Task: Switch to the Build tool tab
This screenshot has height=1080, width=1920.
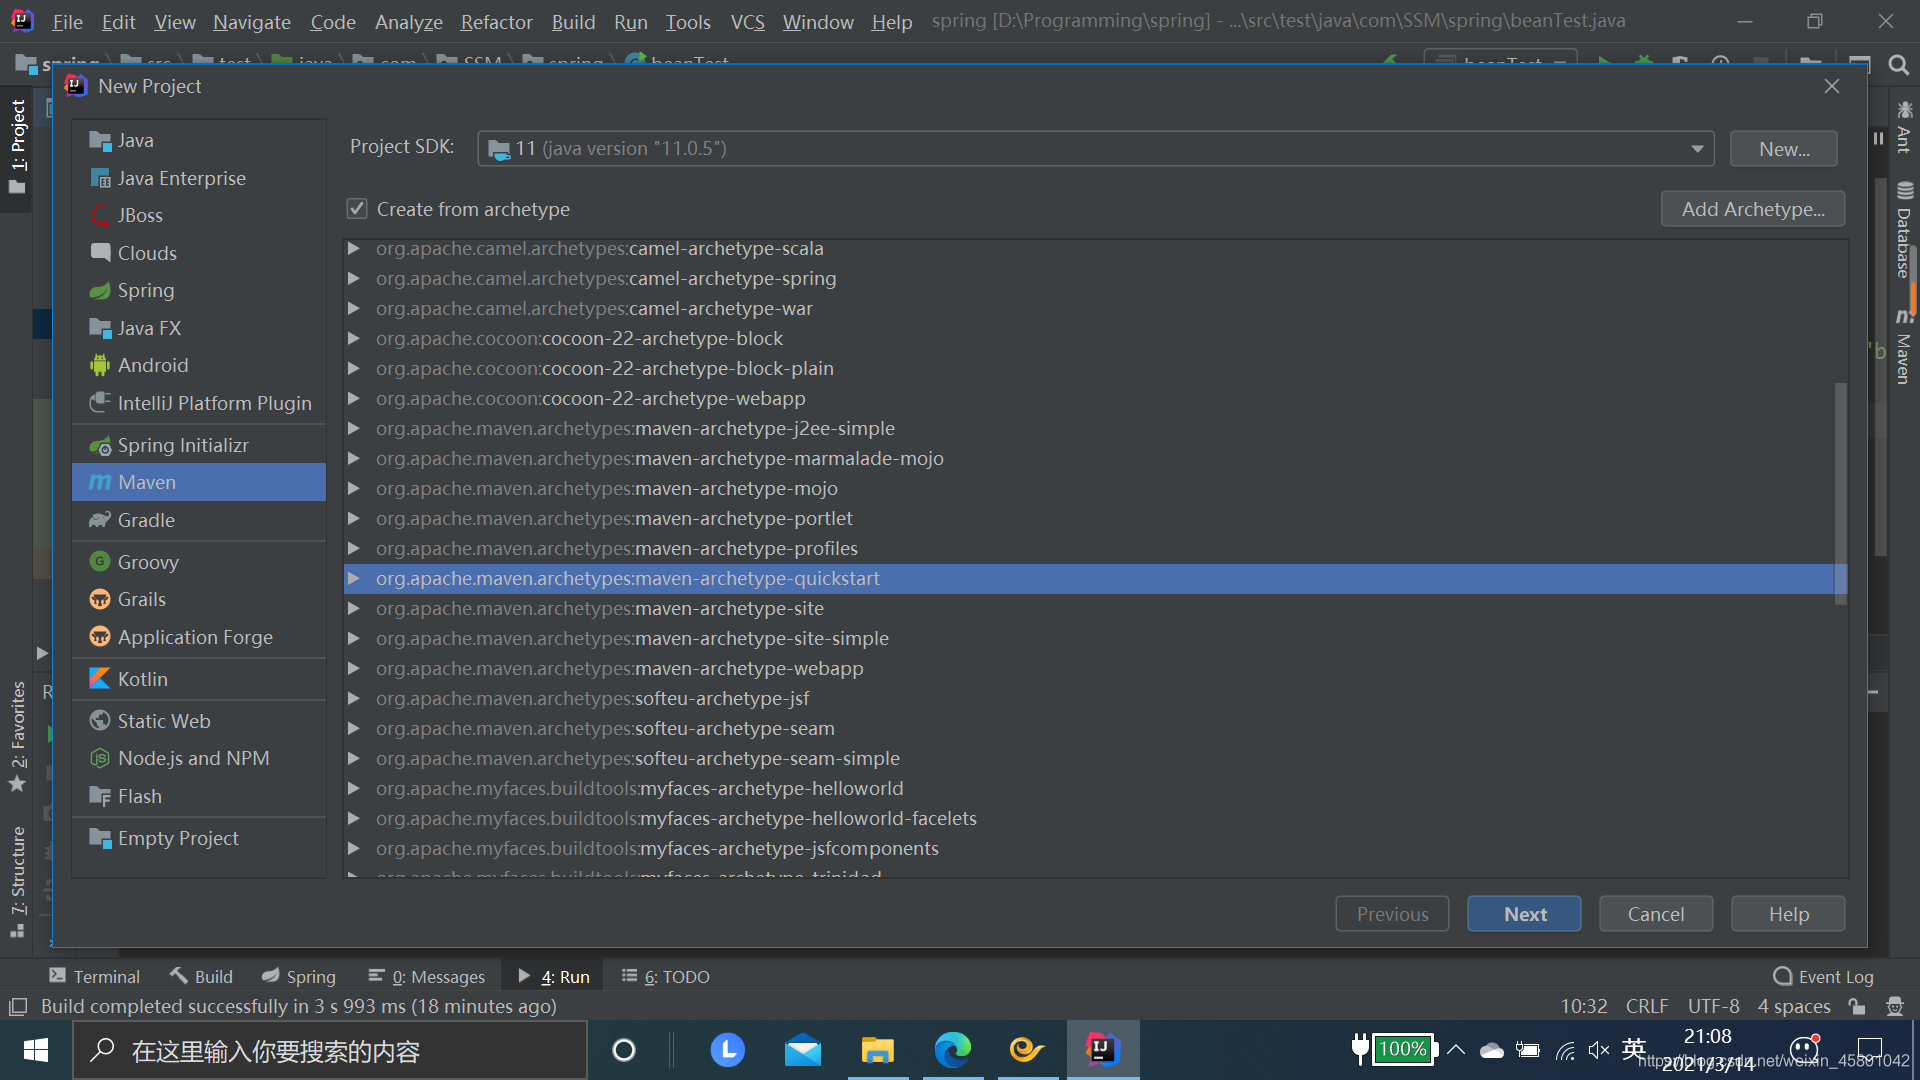Action: [x=201, y=976]
